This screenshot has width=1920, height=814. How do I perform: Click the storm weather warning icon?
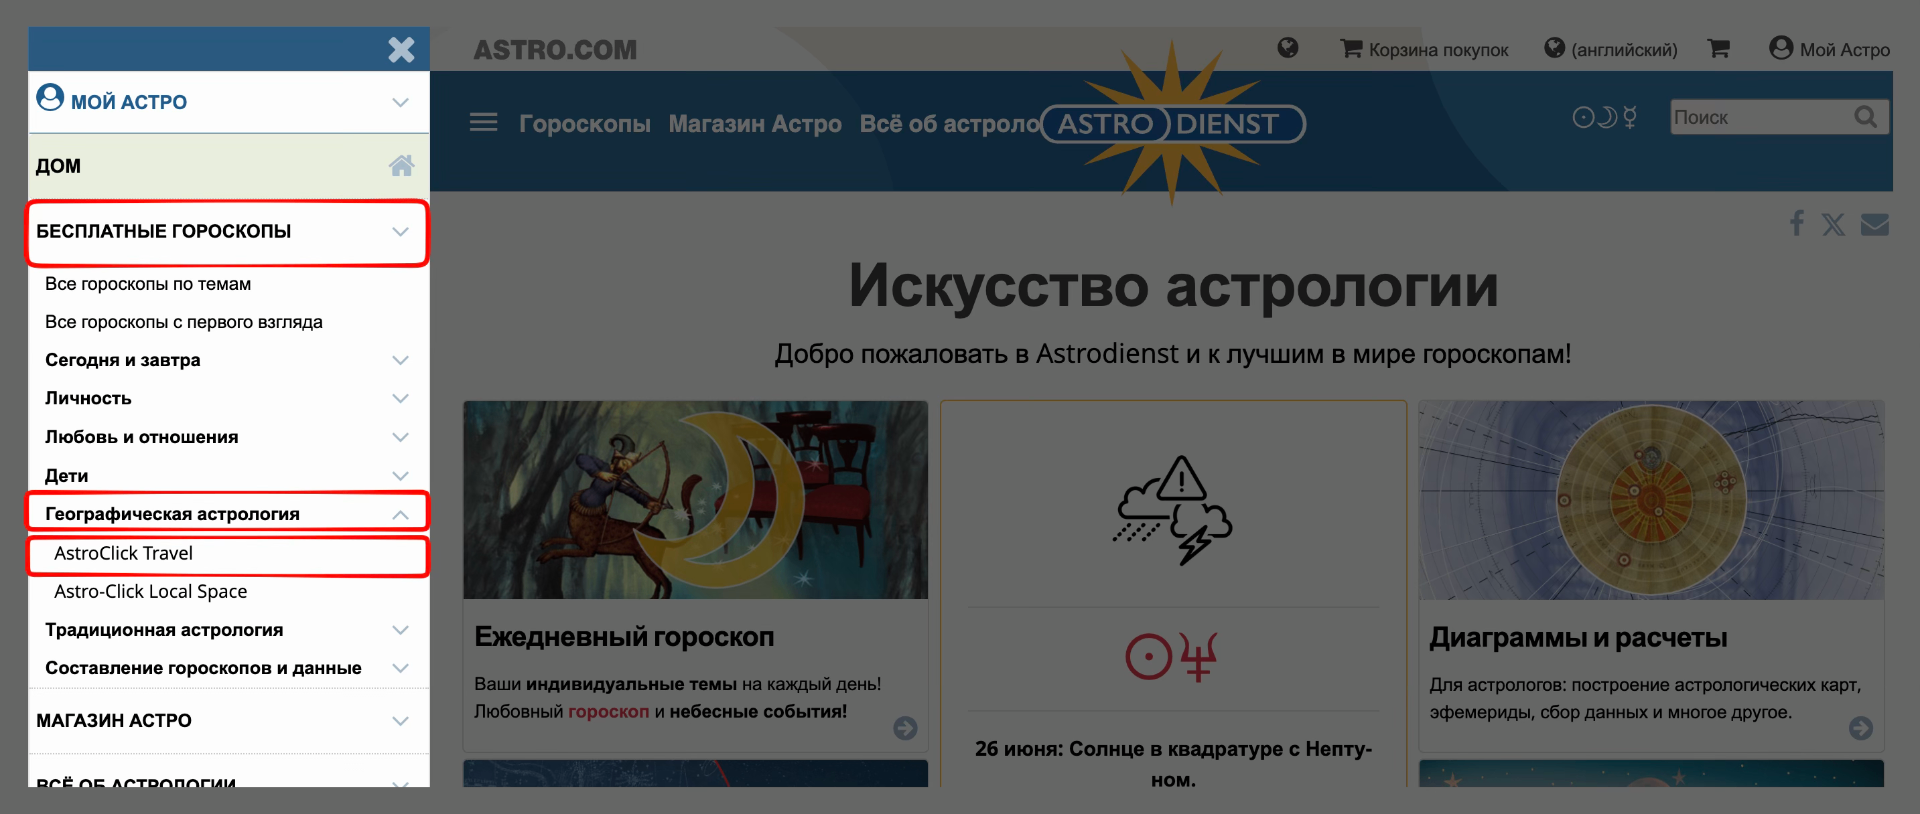[1173, 510]
